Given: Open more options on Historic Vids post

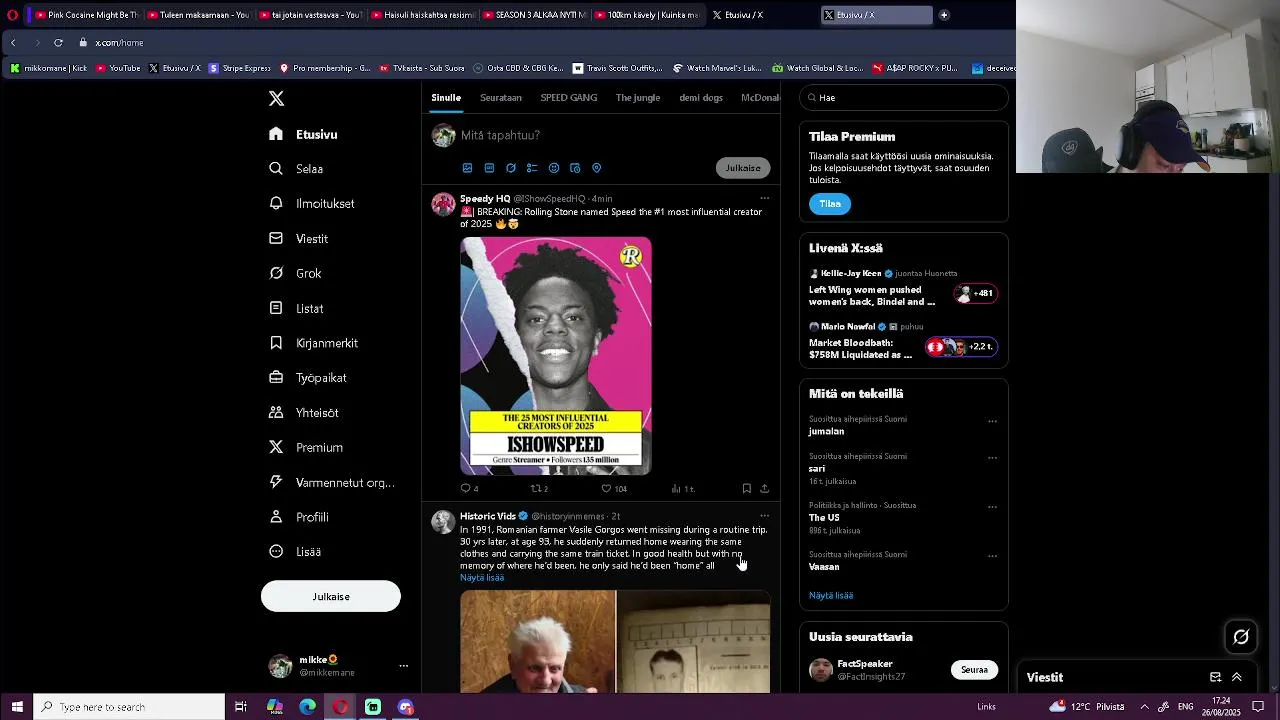Looking at the screenshot, I should [765, 516].
